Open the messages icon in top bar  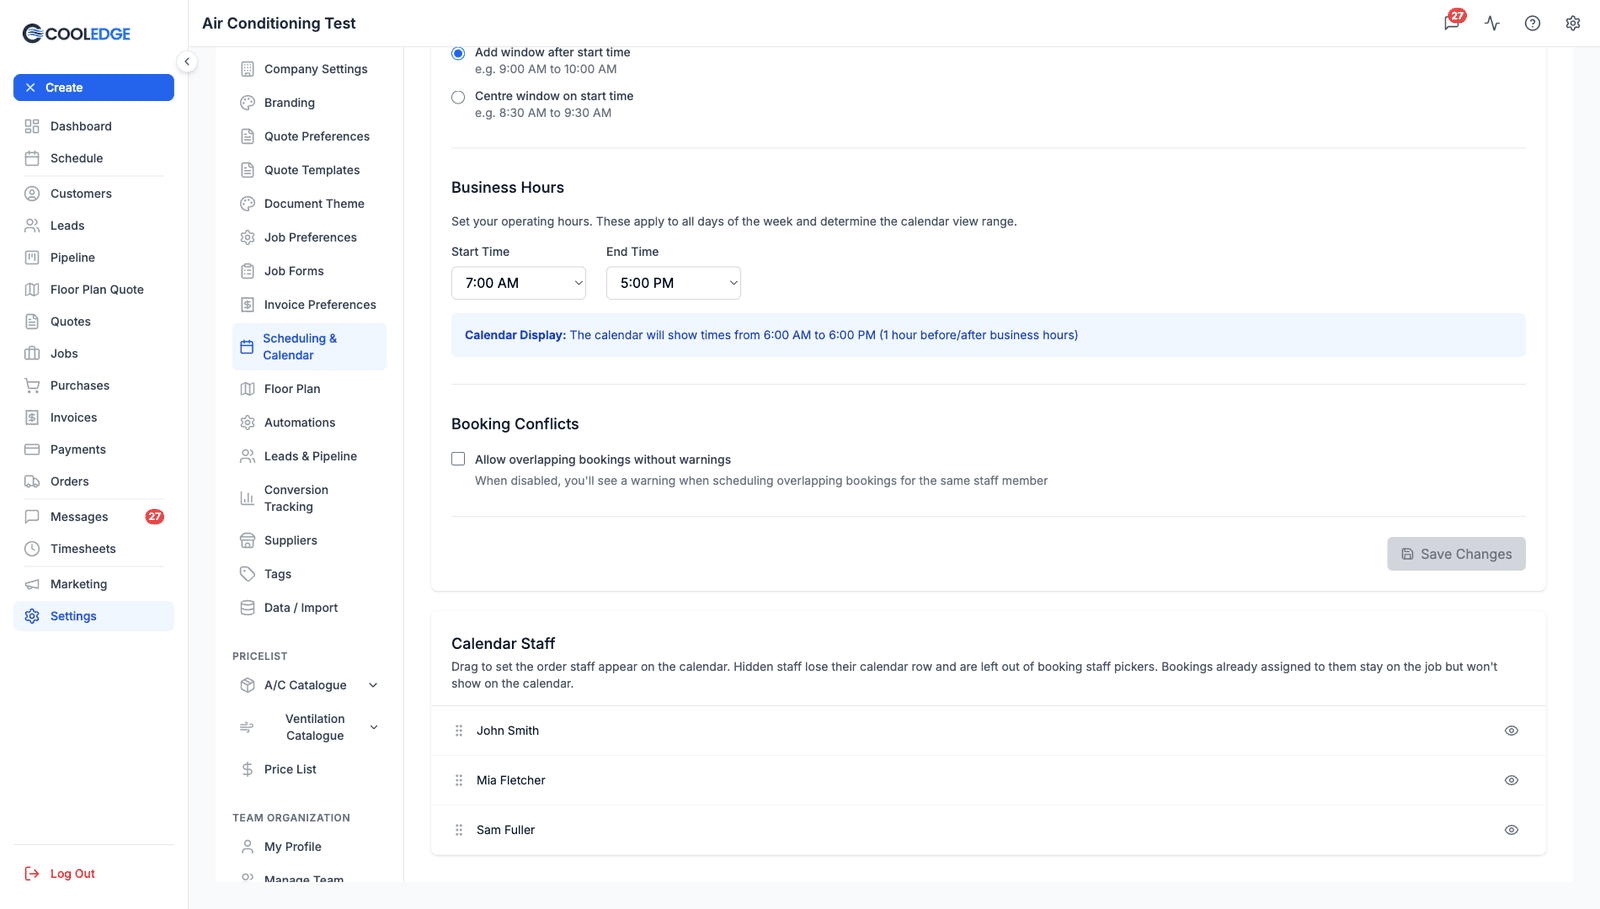tap(1452, 23)
